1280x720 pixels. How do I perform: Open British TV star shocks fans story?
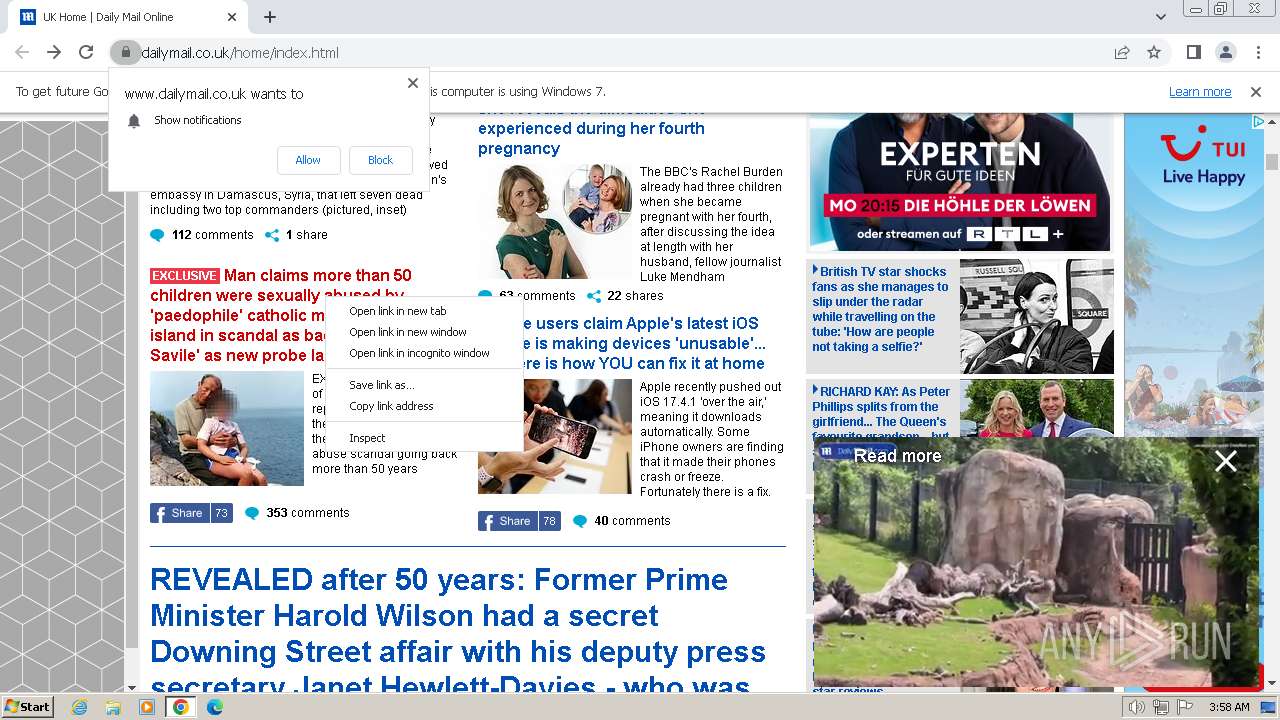click(880, 309)
